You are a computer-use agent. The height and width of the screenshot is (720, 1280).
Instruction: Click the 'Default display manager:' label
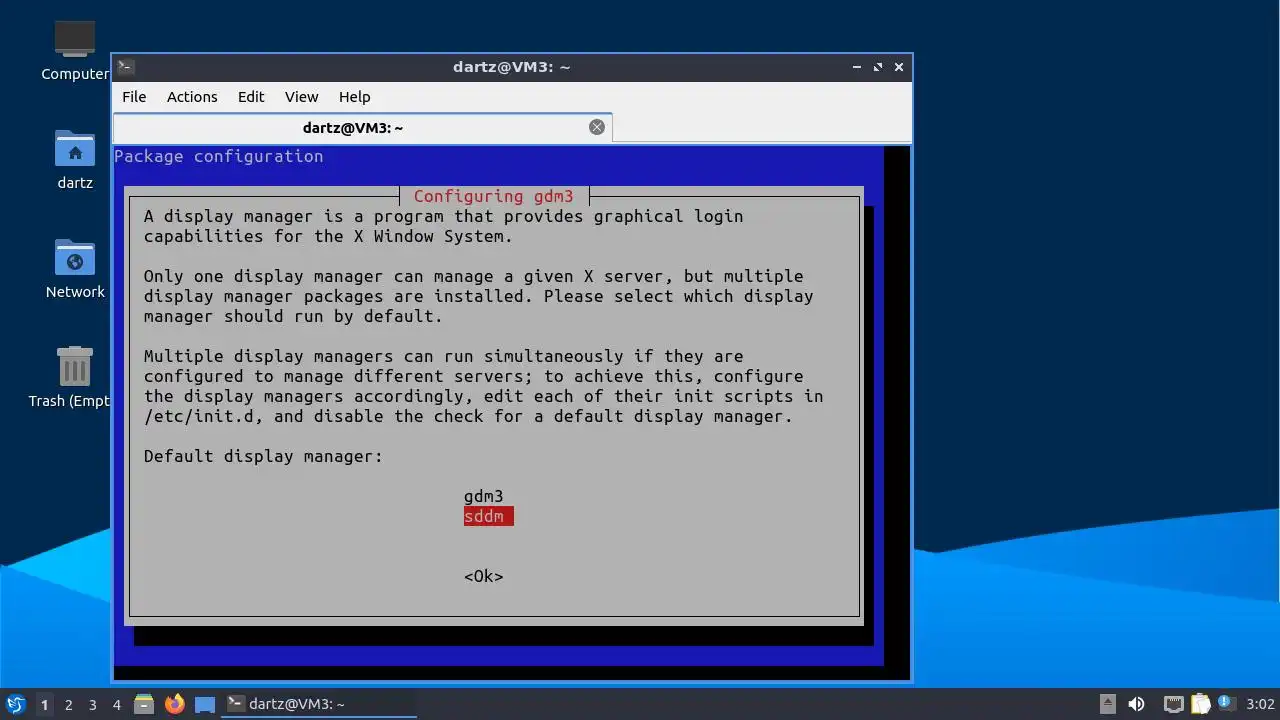263,456
